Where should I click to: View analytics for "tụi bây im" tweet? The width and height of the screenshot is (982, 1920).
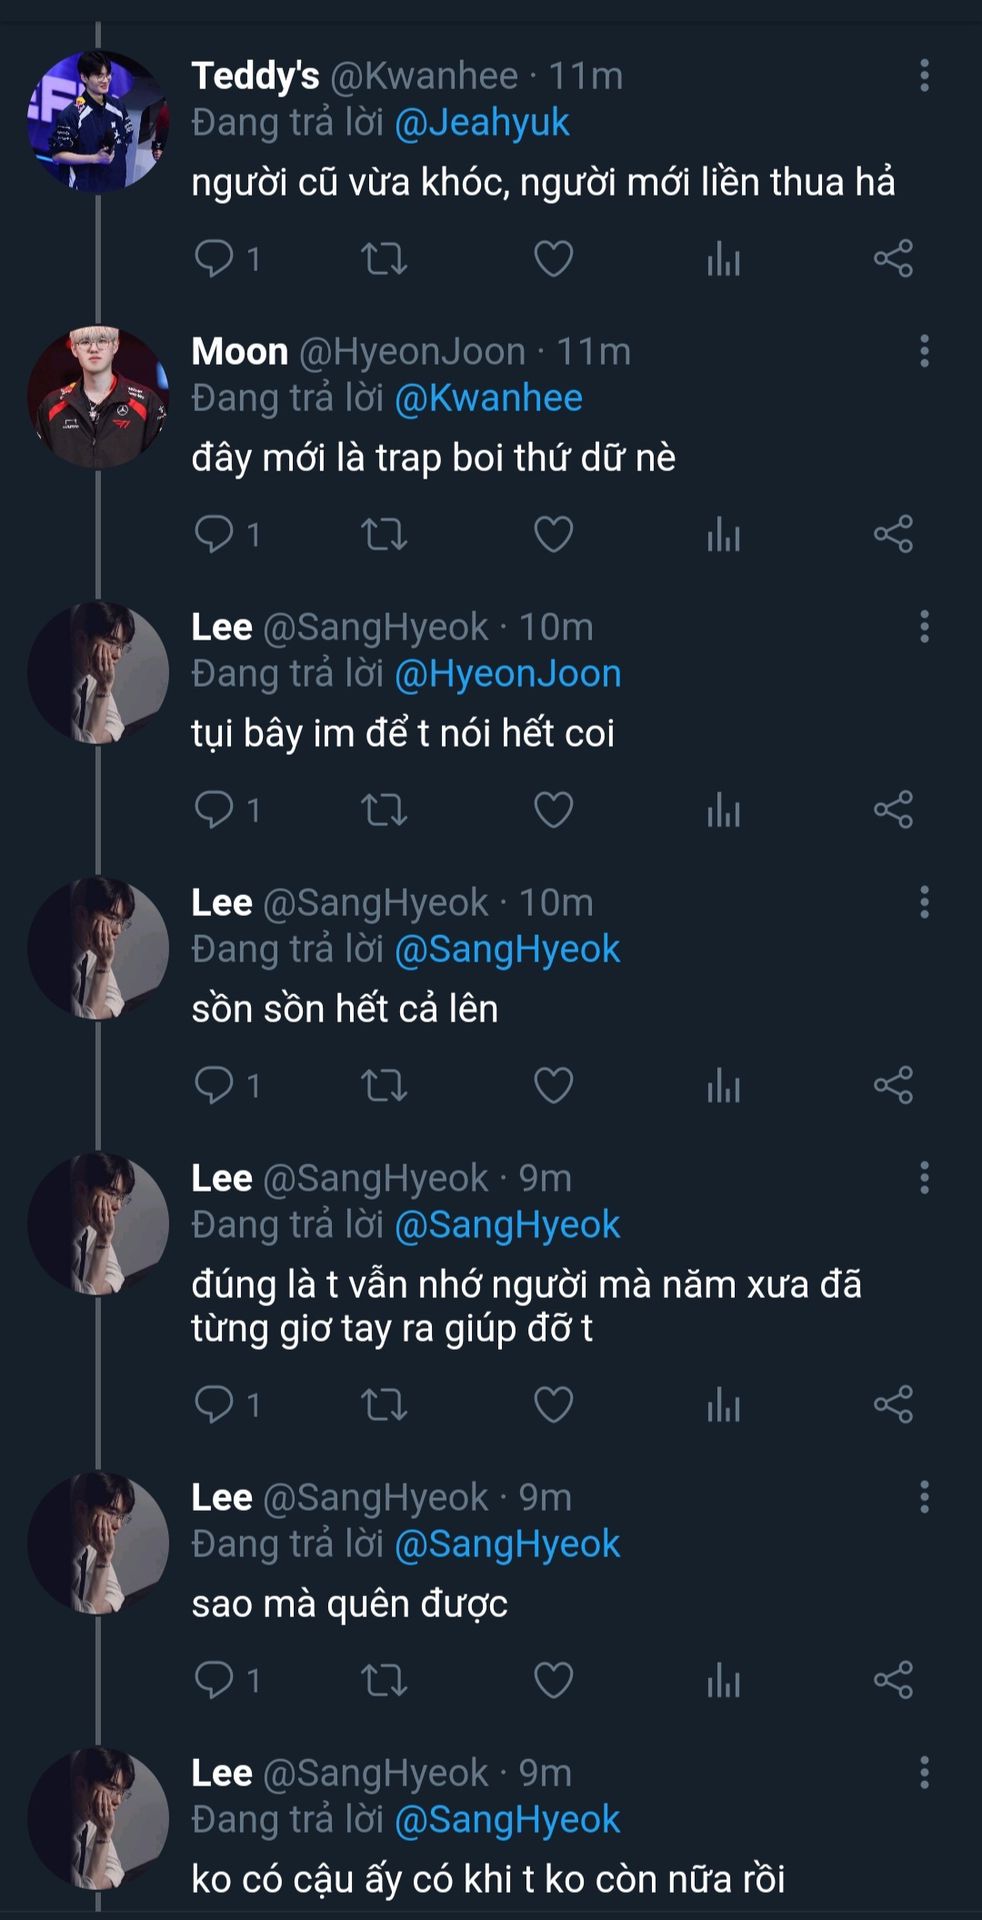click(723, 809)
